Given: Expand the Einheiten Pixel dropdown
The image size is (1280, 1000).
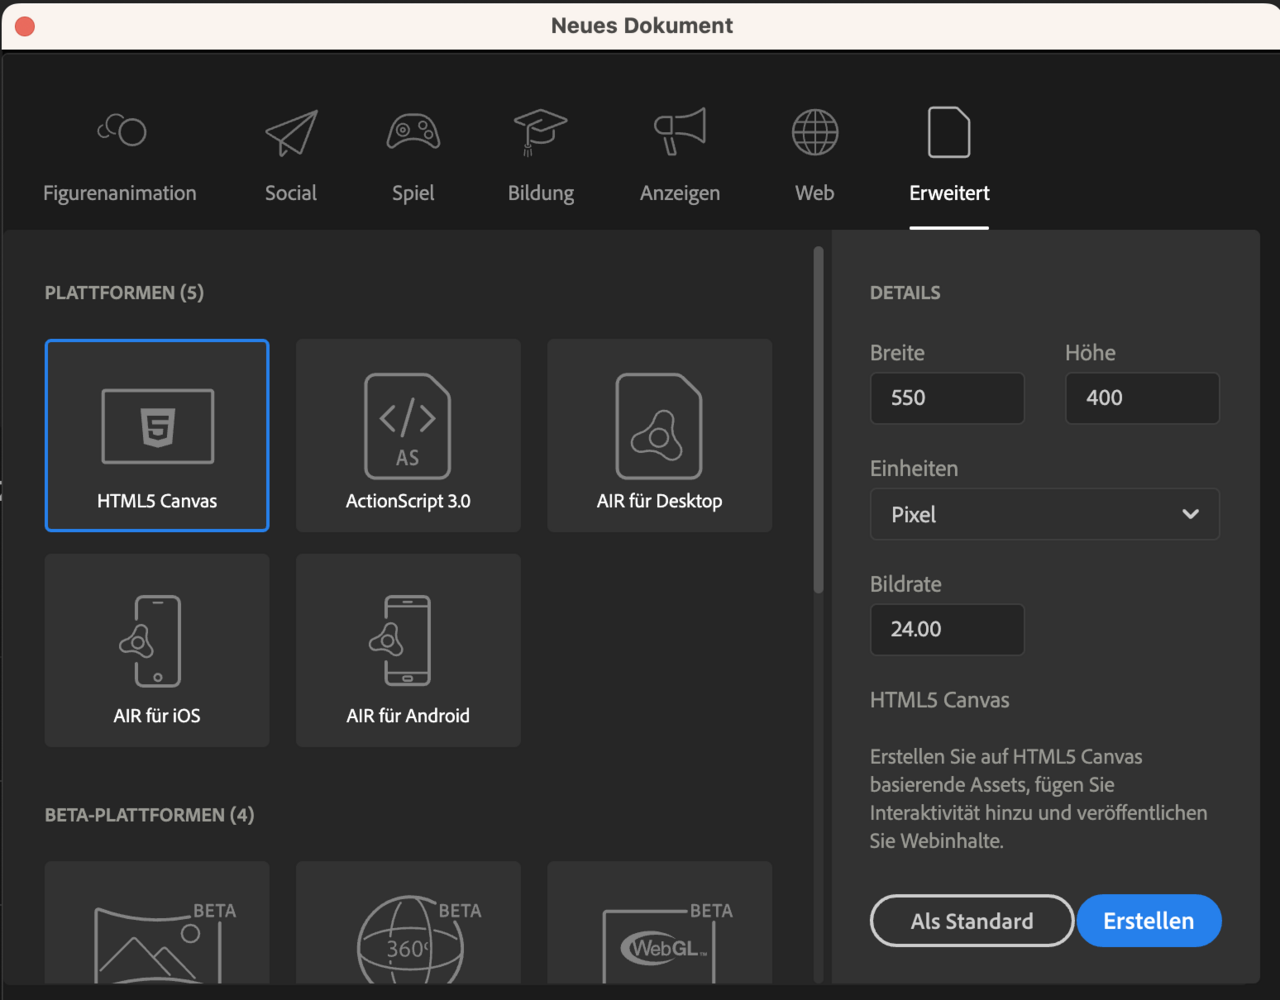Looking at the screenshot, I should (x=1044, y=514).
